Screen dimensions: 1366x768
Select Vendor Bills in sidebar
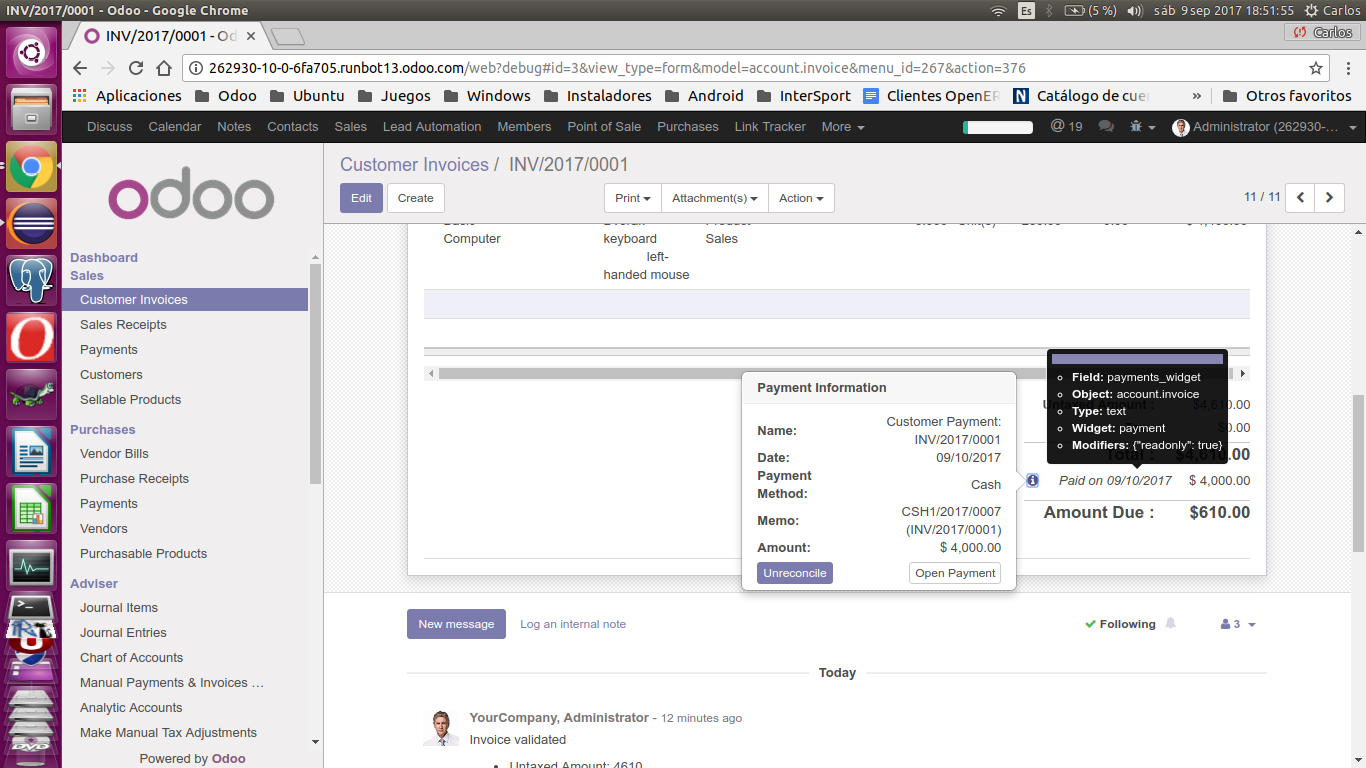(x=114, y=454)
